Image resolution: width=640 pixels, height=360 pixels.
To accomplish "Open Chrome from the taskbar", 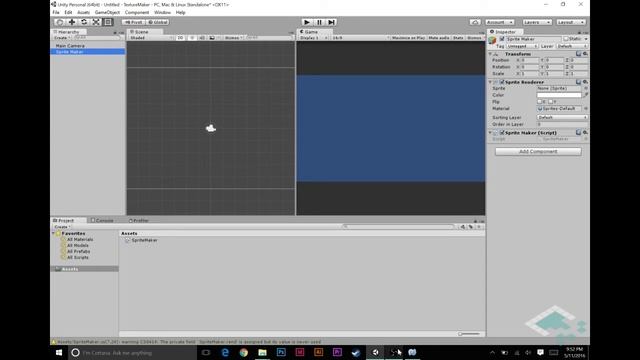I will click(x=244, y=352).
